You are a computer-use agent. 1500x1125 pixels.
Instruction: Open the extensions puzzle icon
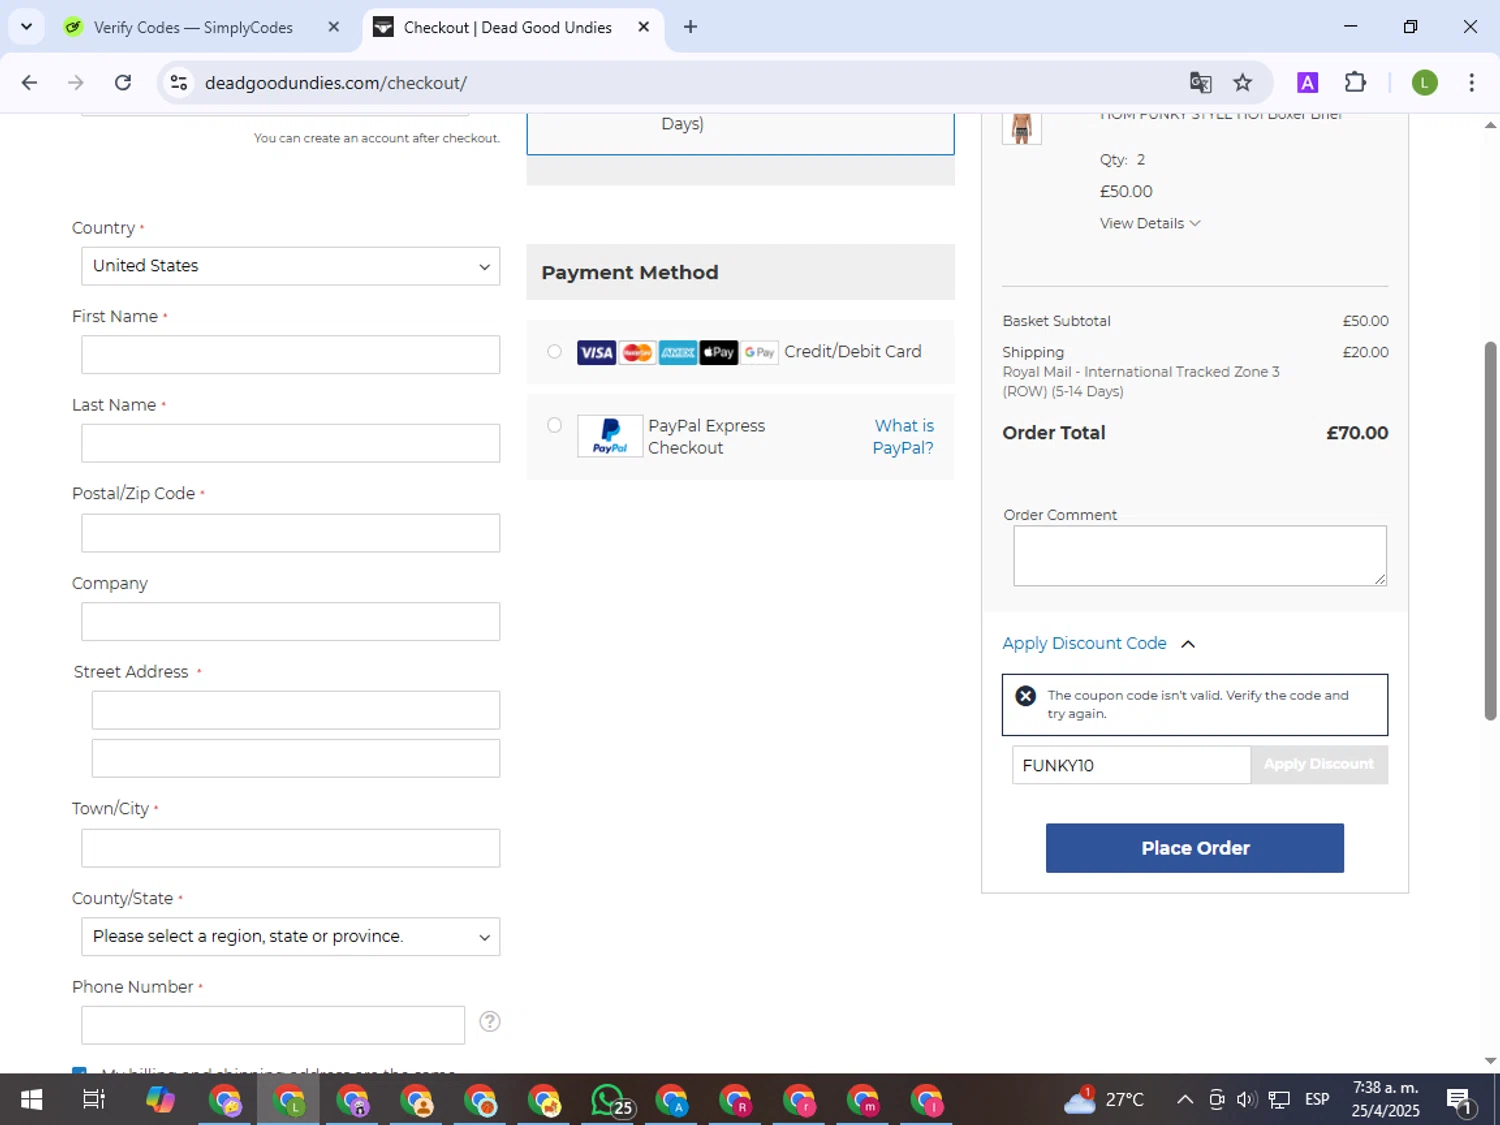tap(1355, 82)
